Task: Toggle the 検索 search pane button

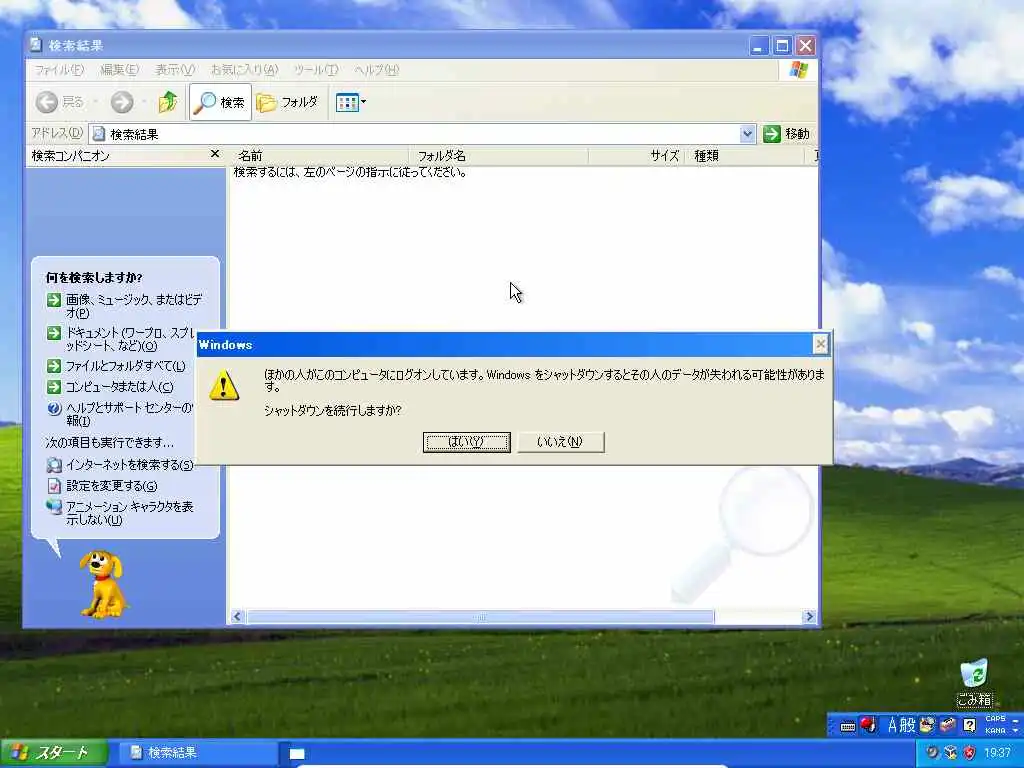Action: point(220,102)
